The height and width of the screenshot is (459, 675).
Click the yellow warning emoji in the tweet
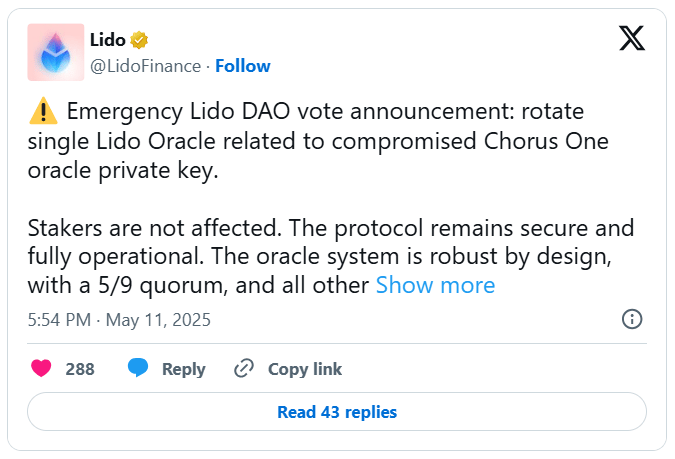(x=42, y=110)
